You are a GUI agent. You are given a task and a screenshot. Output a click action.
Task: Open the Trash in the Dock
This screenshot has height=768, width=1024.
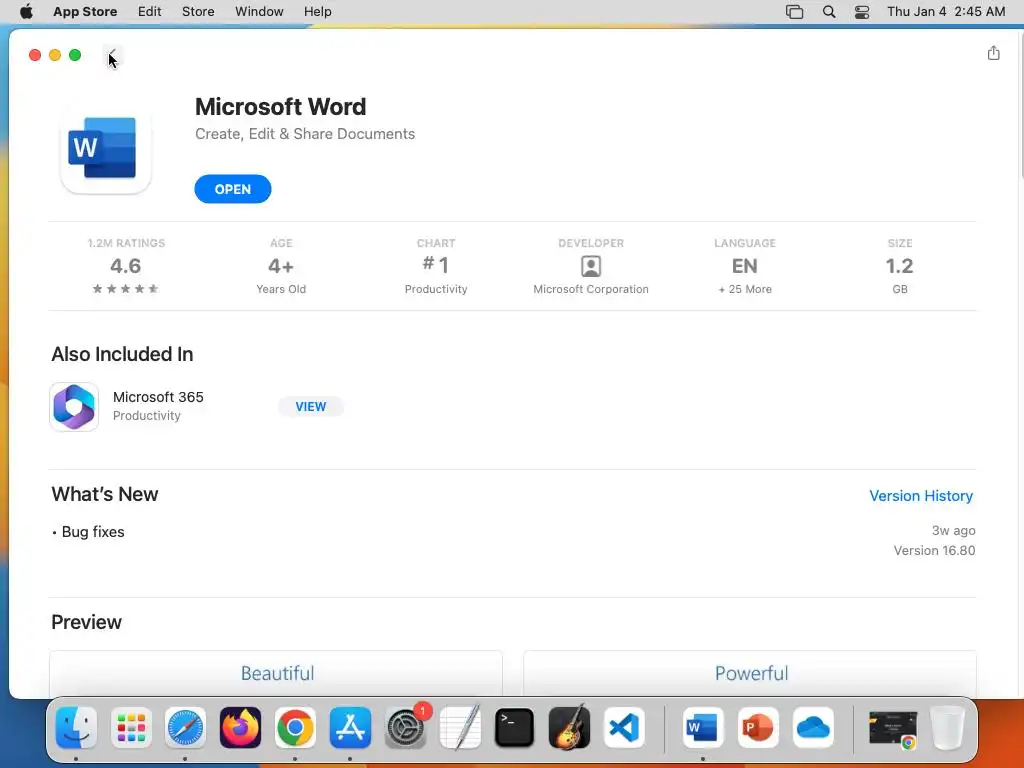948,728
